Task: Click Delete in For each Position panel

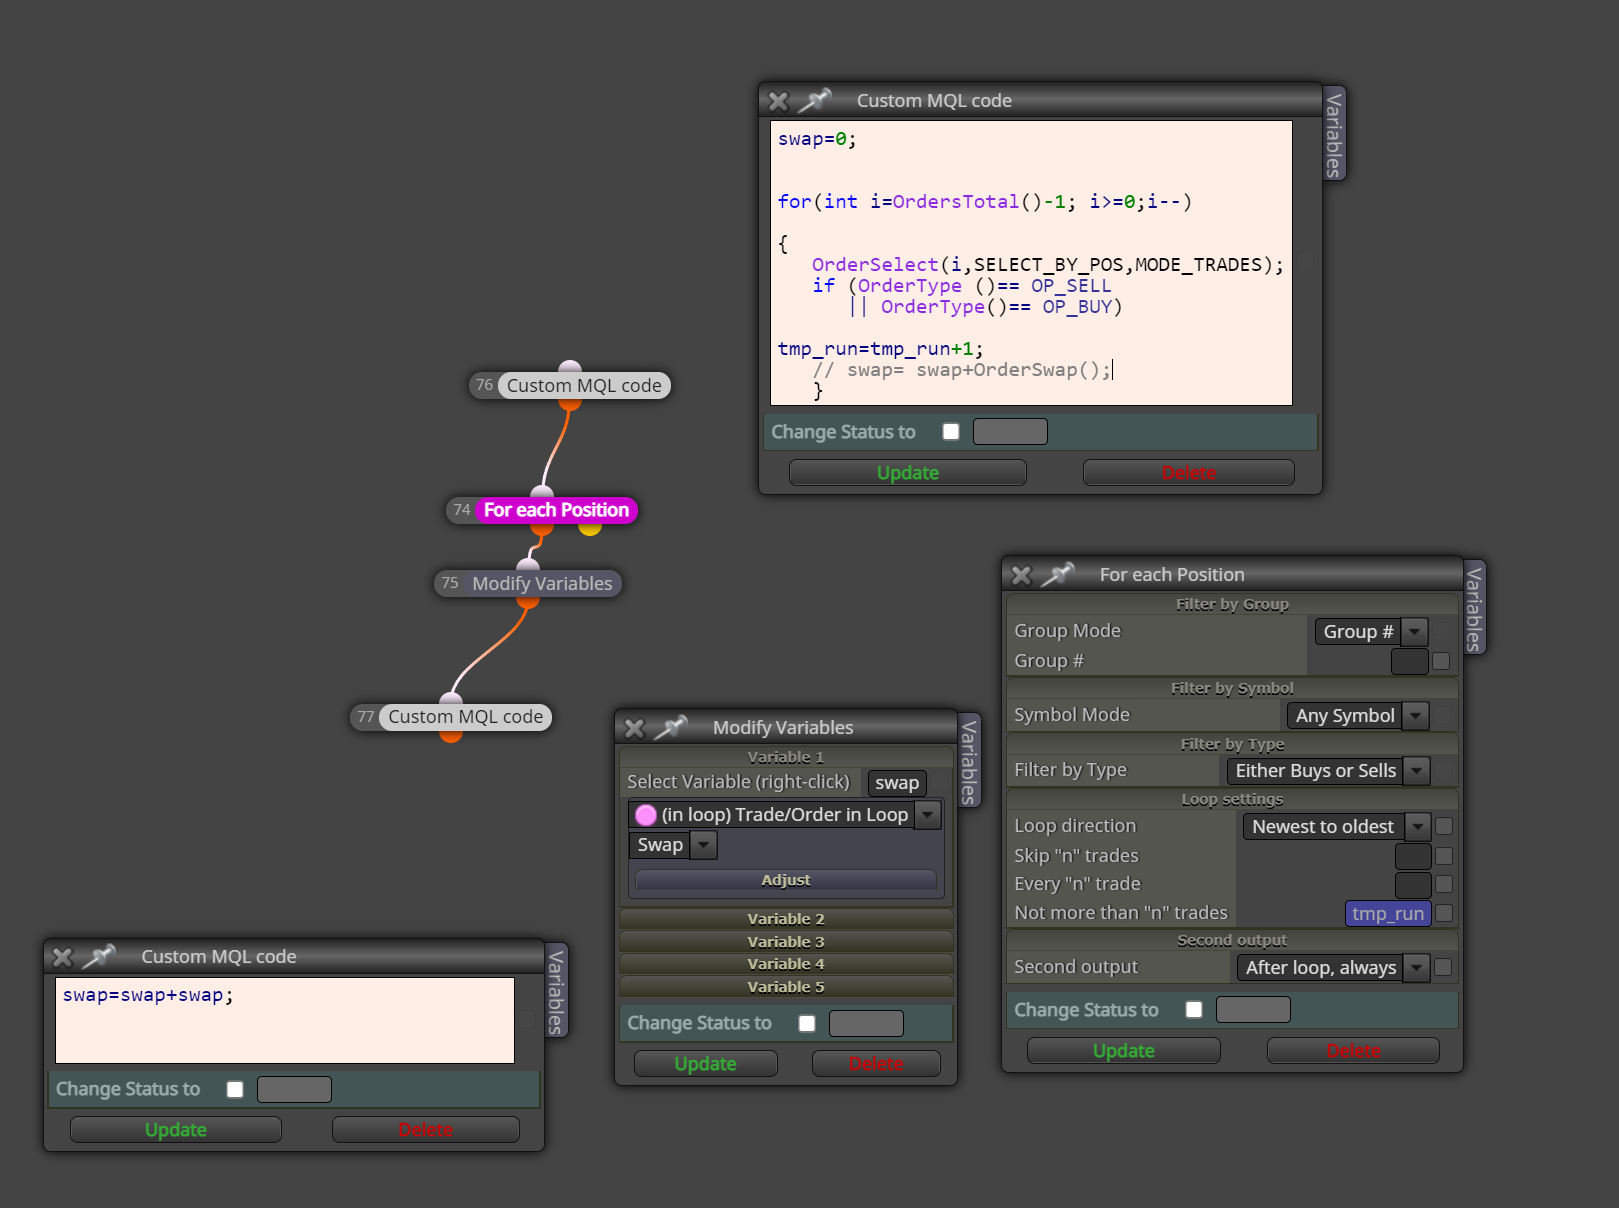Action: click(x=1353, y=1050)
